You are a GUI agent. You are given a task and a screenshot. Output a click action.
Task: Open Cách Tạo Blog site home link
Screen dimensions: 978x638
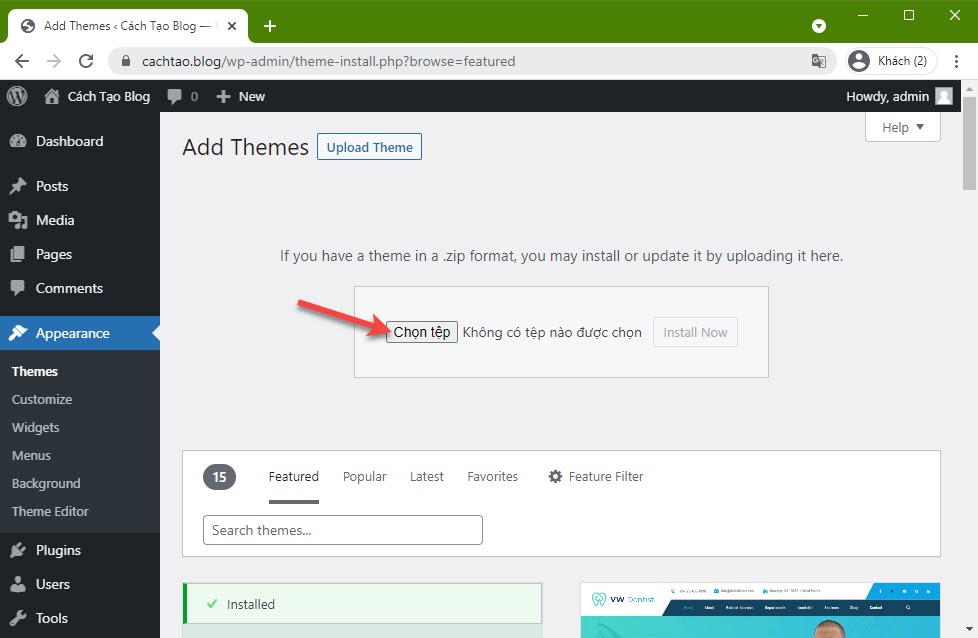(x=97, y=96)
